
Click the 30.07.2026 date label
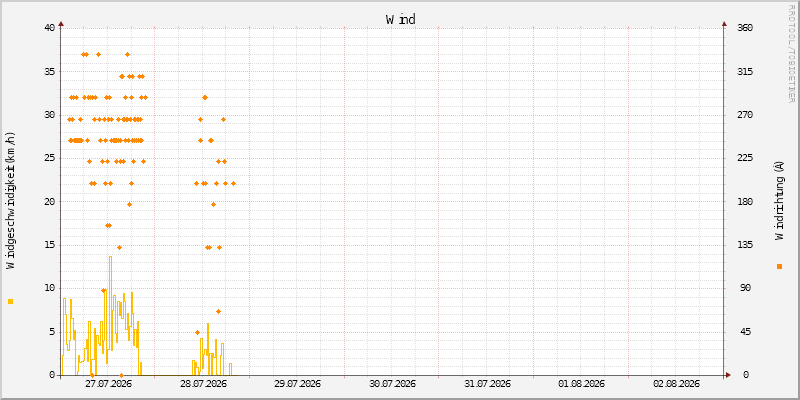tap(392, 384)
